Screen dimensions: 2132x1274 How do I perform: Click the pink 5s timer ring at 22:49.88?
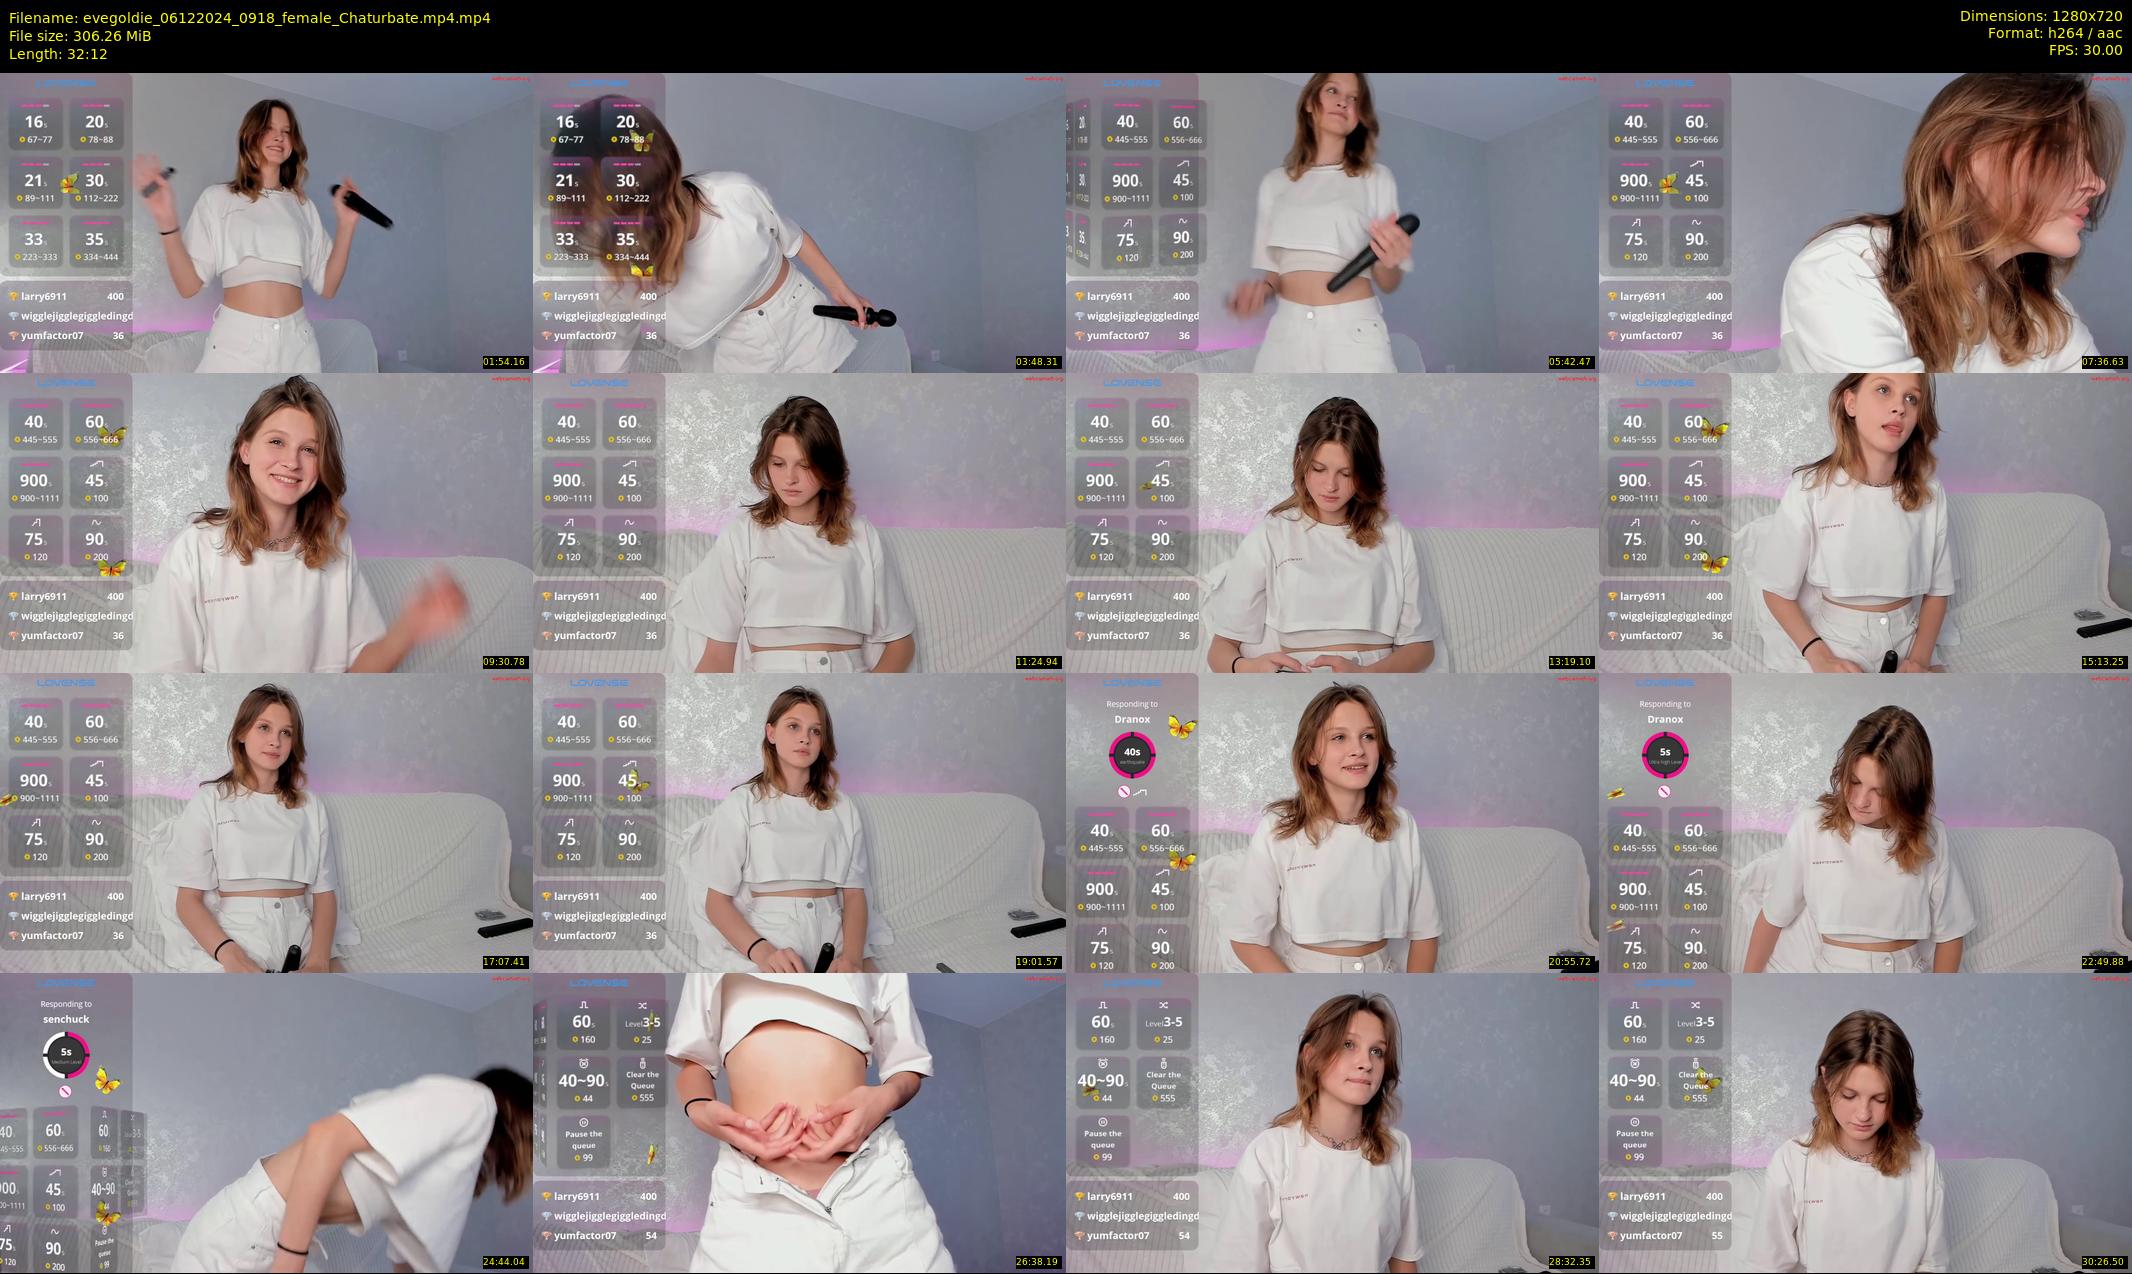click(x=1665, y=754)
